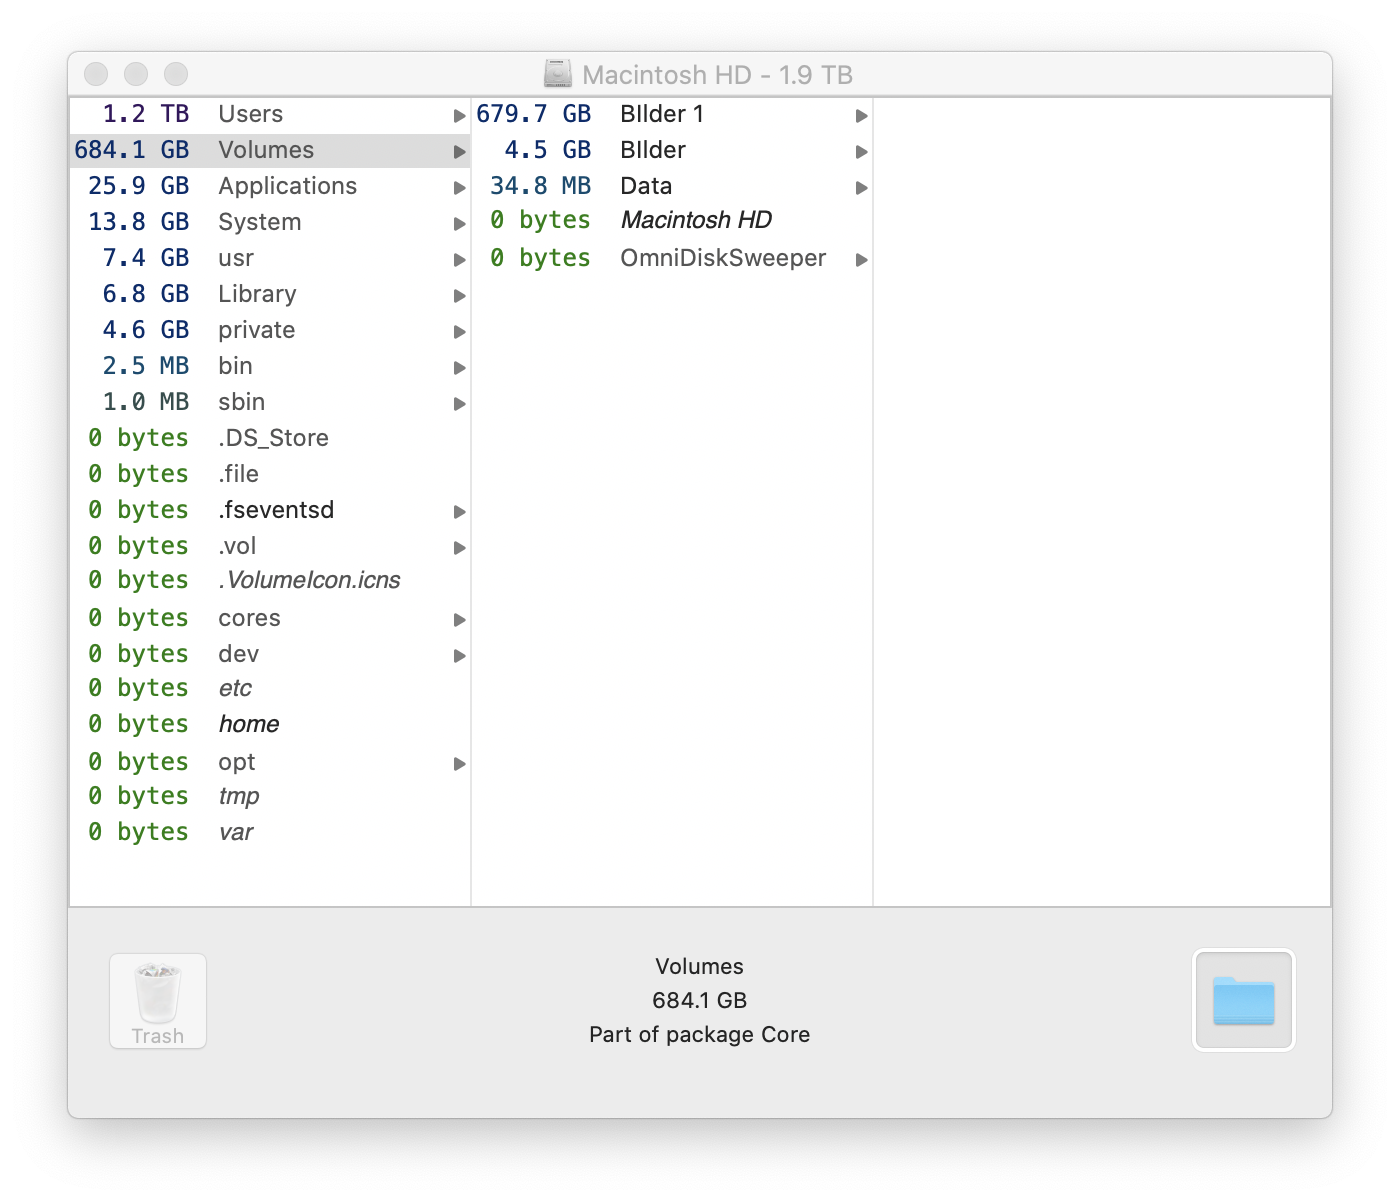Expand the private folder arrow
Screen dimensions: 1400x1202
[460, 332]
